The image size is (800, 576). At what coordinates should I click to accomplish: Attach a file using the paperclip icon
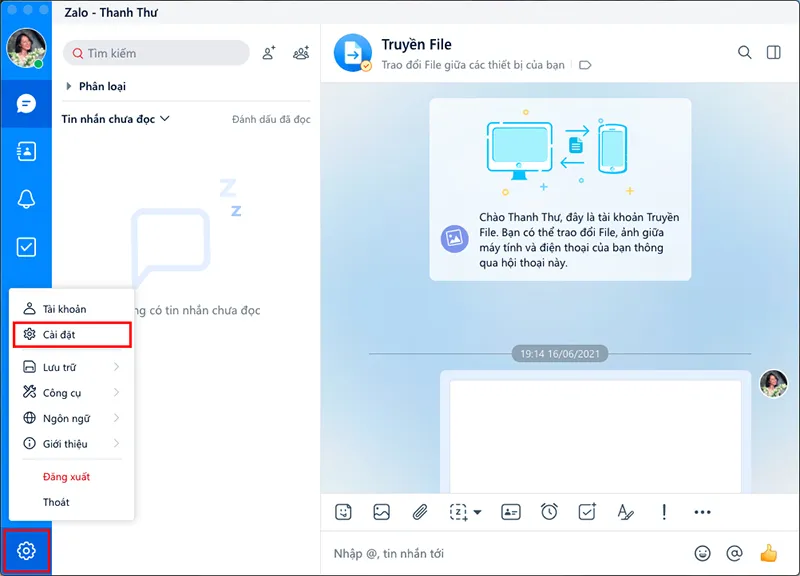[x=420, y=512]
